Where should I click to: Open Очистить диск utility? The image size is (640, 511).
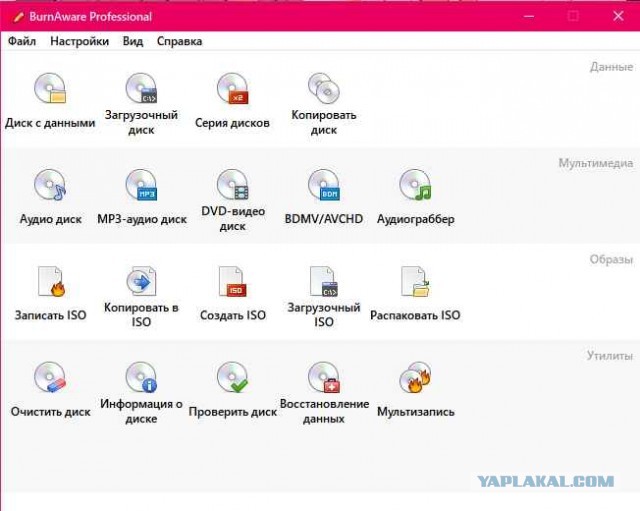51,389
